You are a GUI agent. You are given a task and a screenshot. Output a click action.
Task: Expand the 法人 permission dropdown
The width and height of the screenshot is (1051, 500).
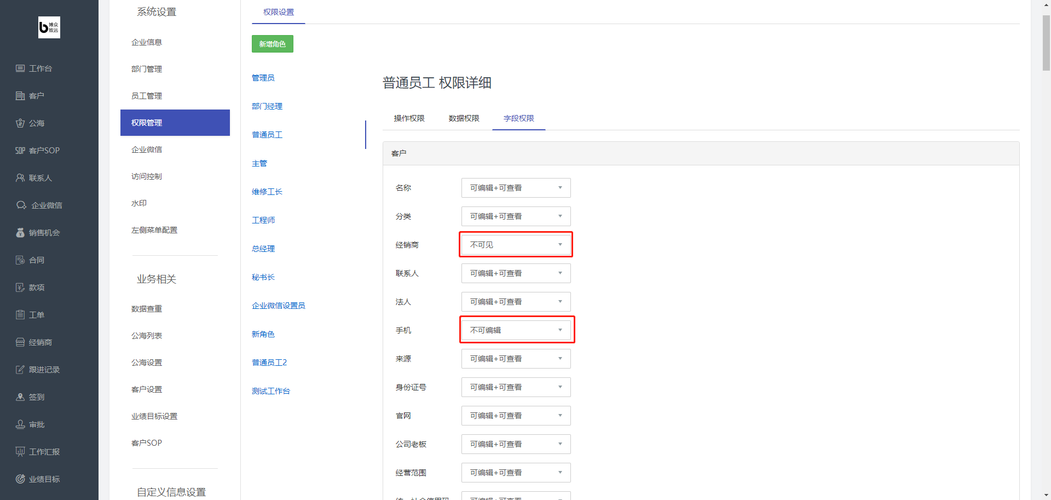click(515, 301)
